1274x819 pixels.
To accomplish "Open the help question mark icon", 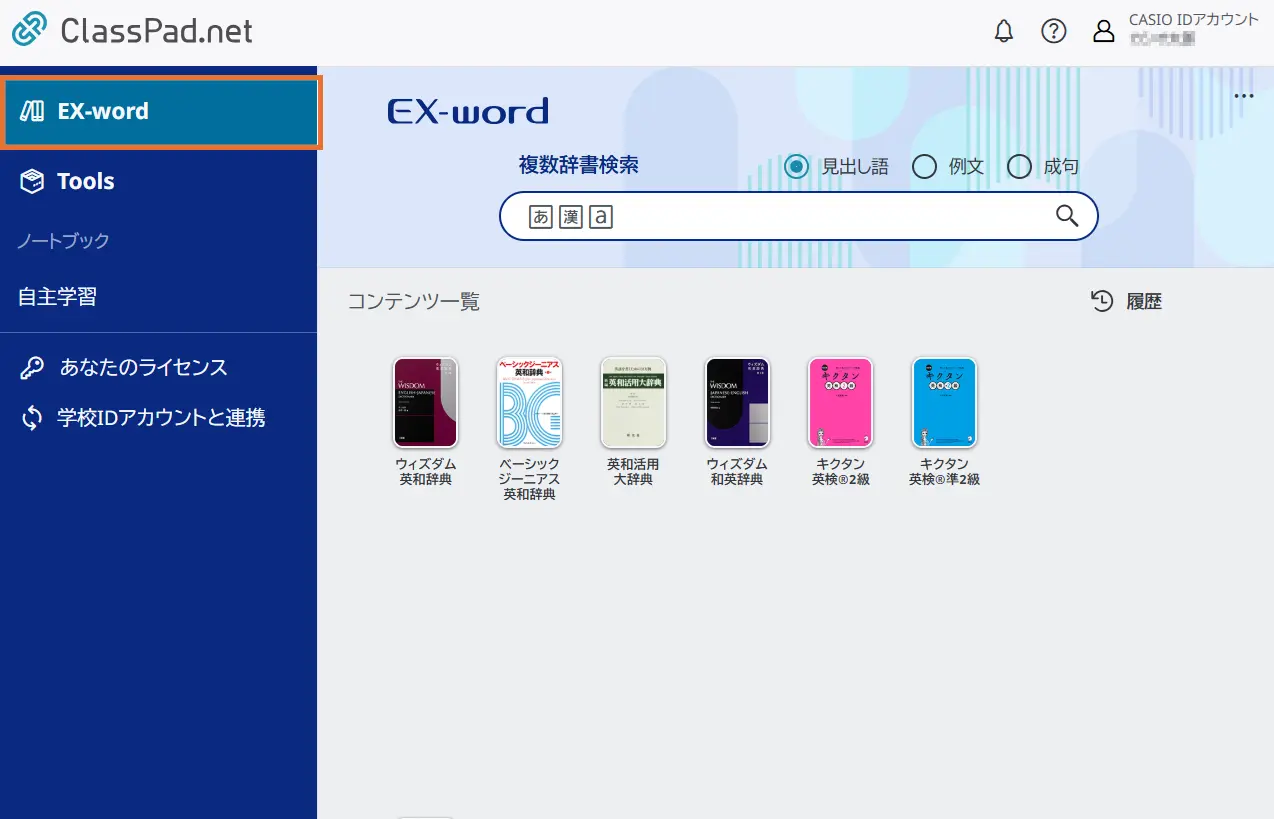I will click(1054, 31).
